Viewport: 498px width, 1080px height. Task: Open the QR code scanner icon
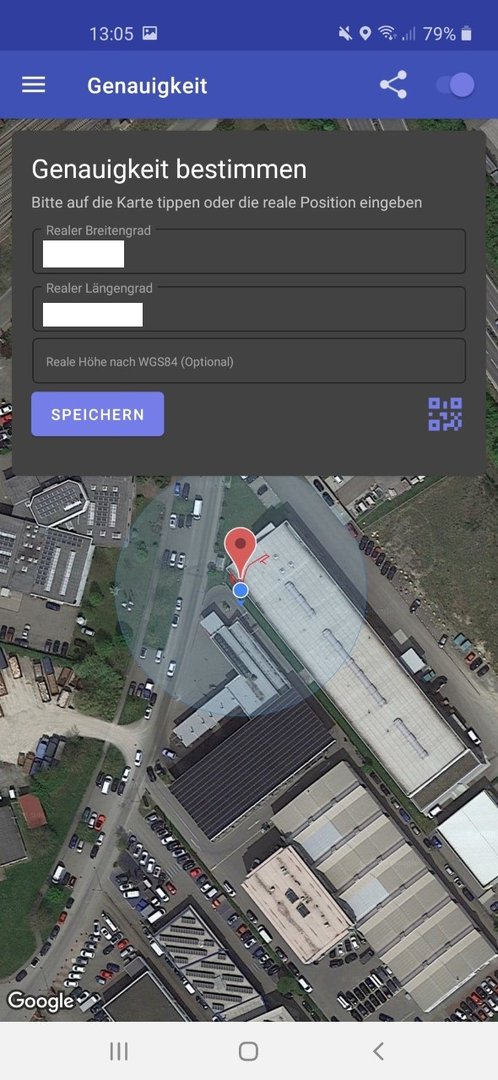pos(445,414)
